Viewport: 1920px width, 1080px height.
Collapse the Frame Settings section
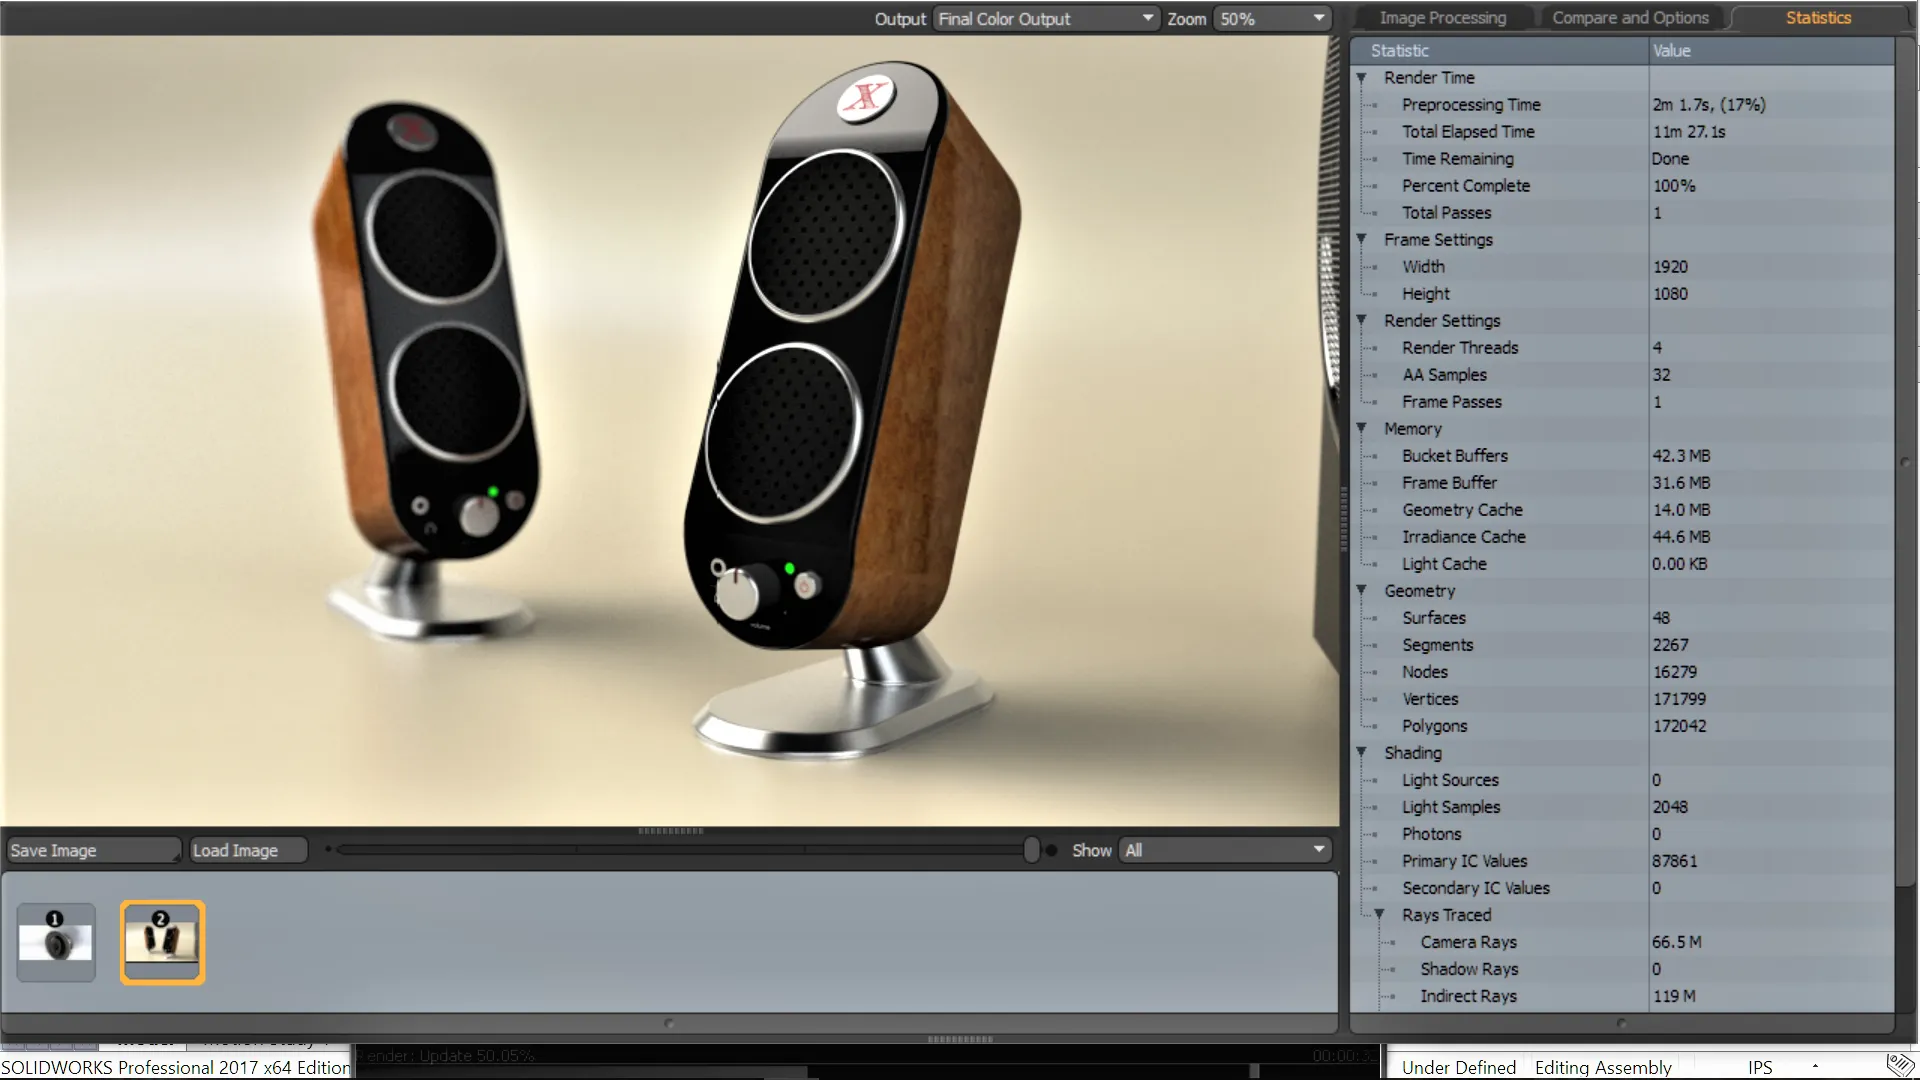click(1363, 239)
